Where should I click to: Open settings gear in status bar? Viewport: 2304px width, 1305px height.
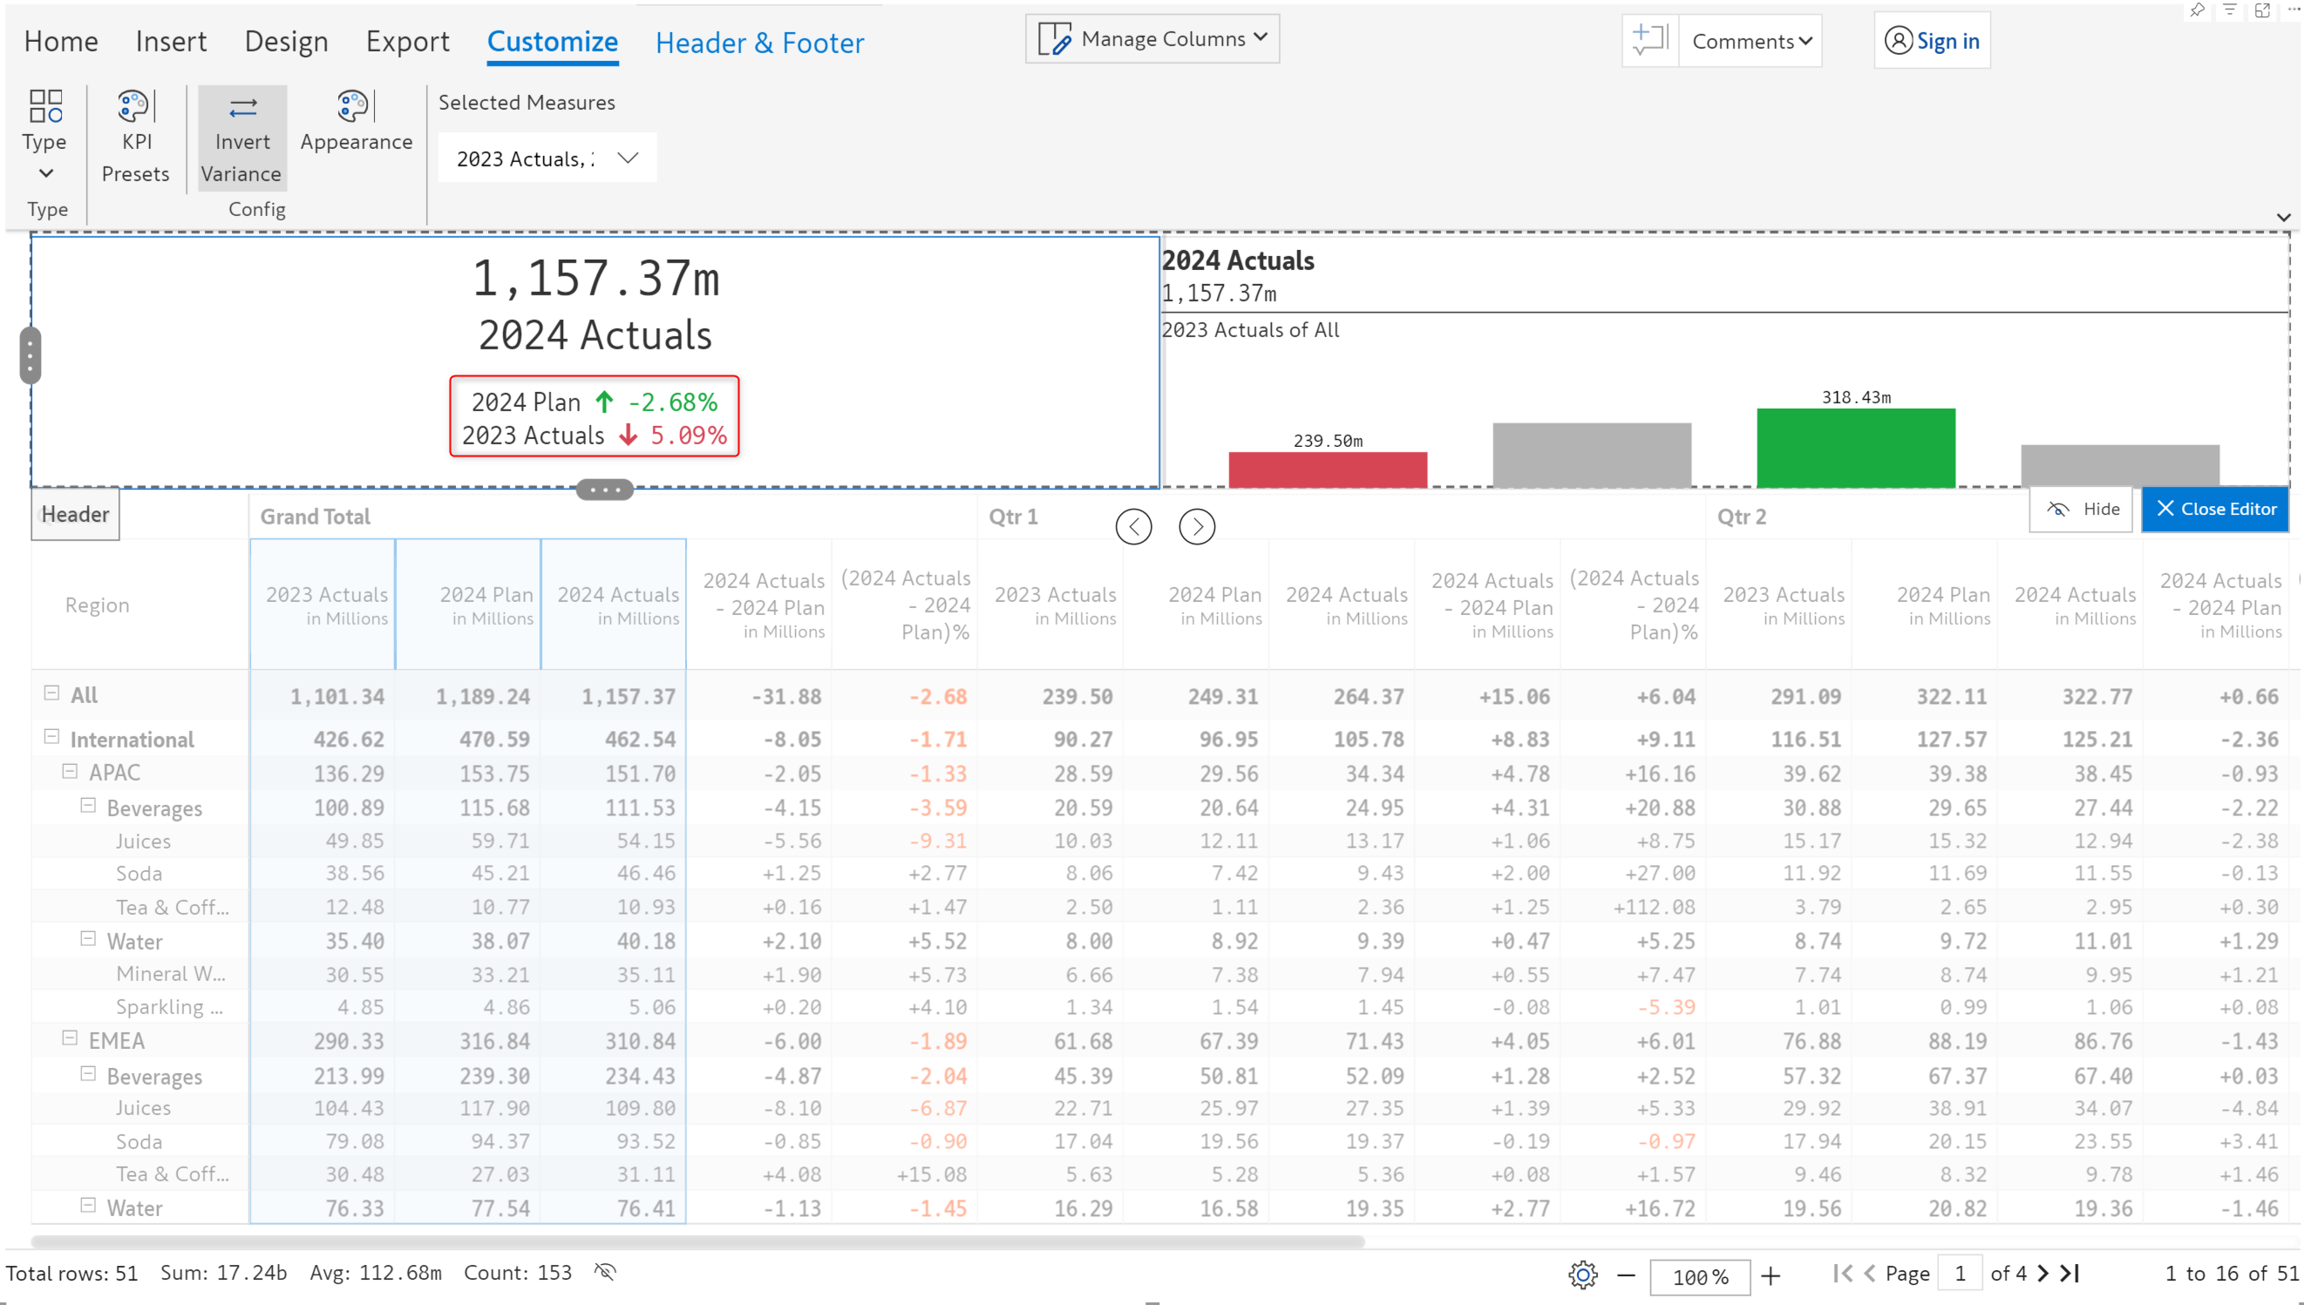tap(1582, 1275)
